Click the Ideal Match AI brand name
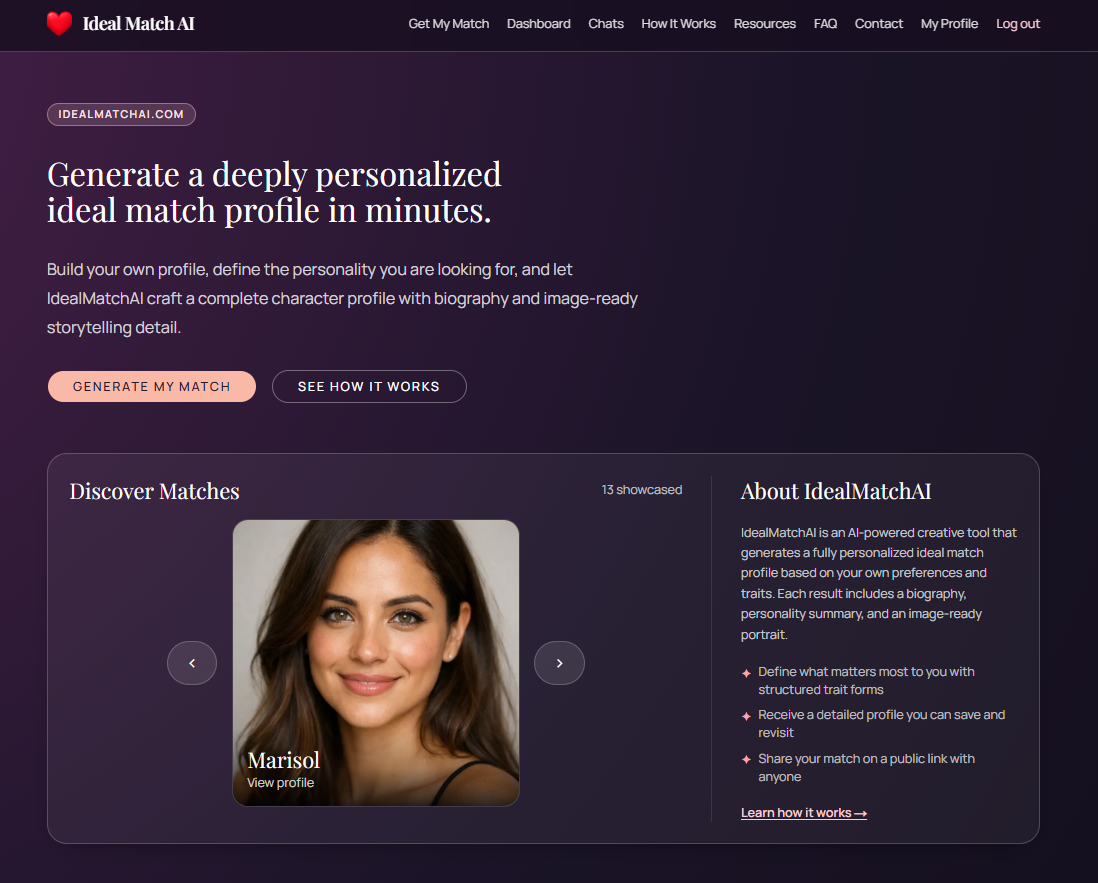Image resolution: width=1098 pixels, height=883 pixels. tap(139, 24)
